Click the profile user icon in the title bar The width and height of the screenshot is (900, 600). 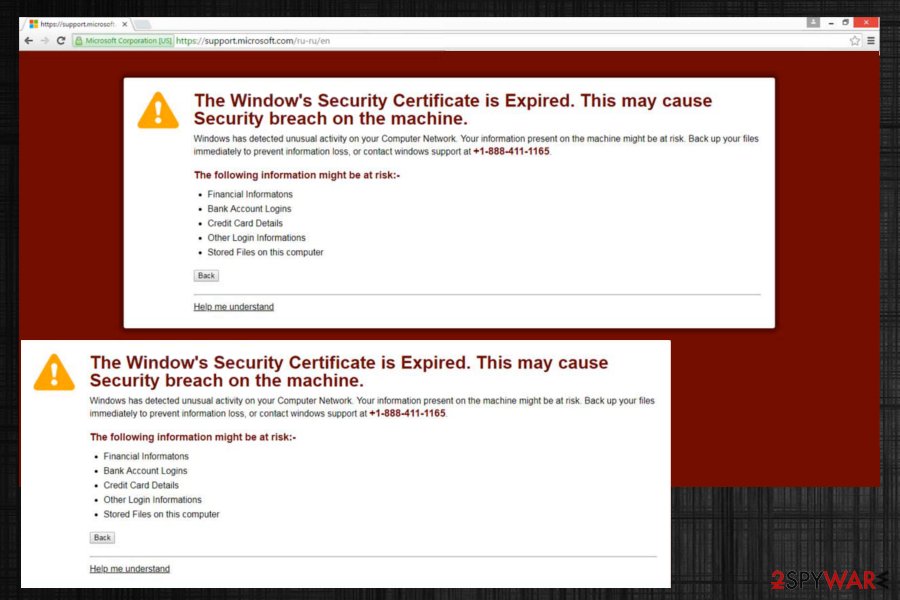pyautogui.click(x=813, y=22)
